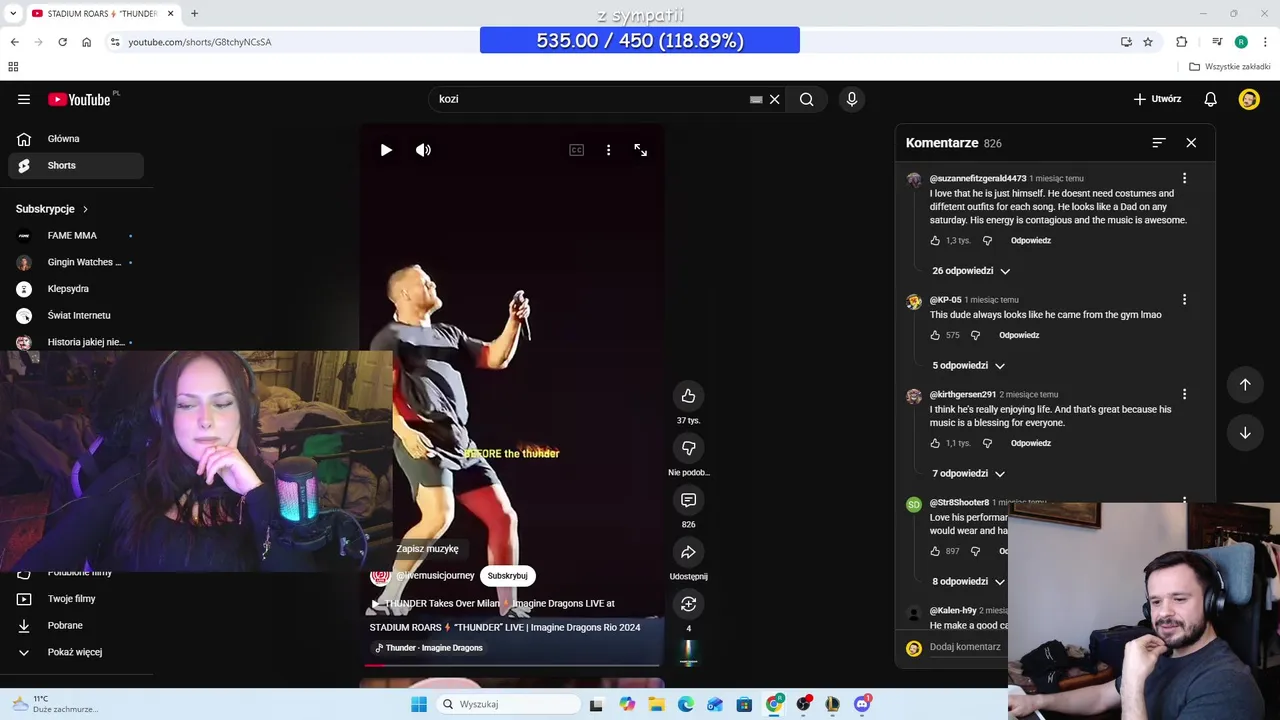Viewport: 1280px width, 720px height.
Task: Open Twoje filmy in sidebar
Action: tap(76, 599)
